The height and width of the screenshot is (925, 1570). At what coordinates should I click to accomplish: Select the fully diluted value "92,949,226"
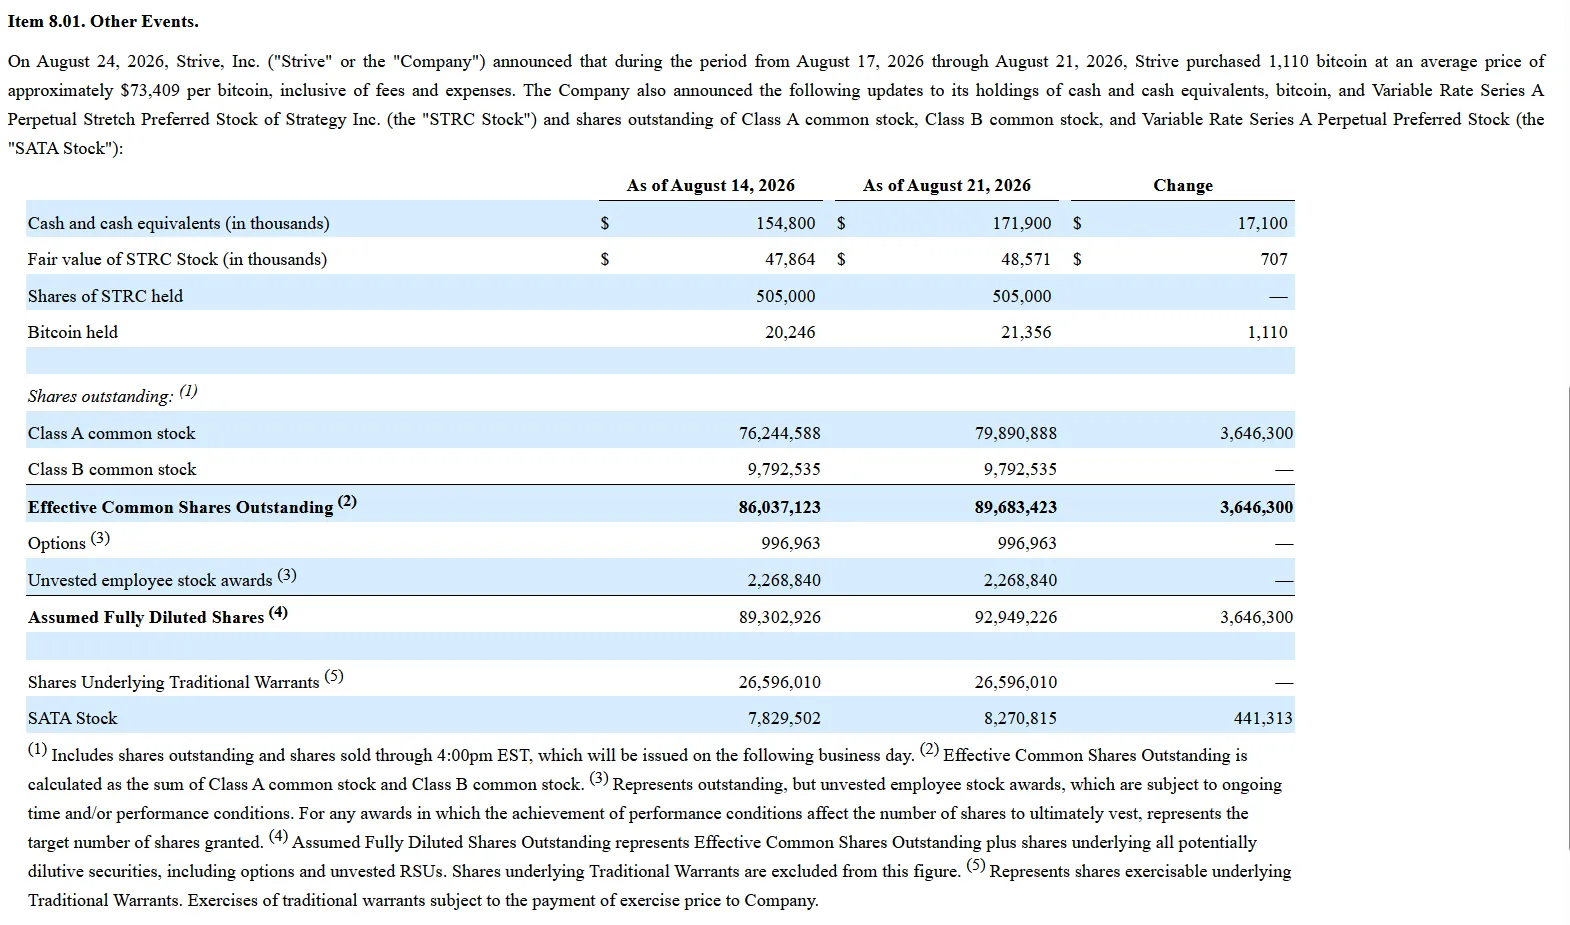1016,617
